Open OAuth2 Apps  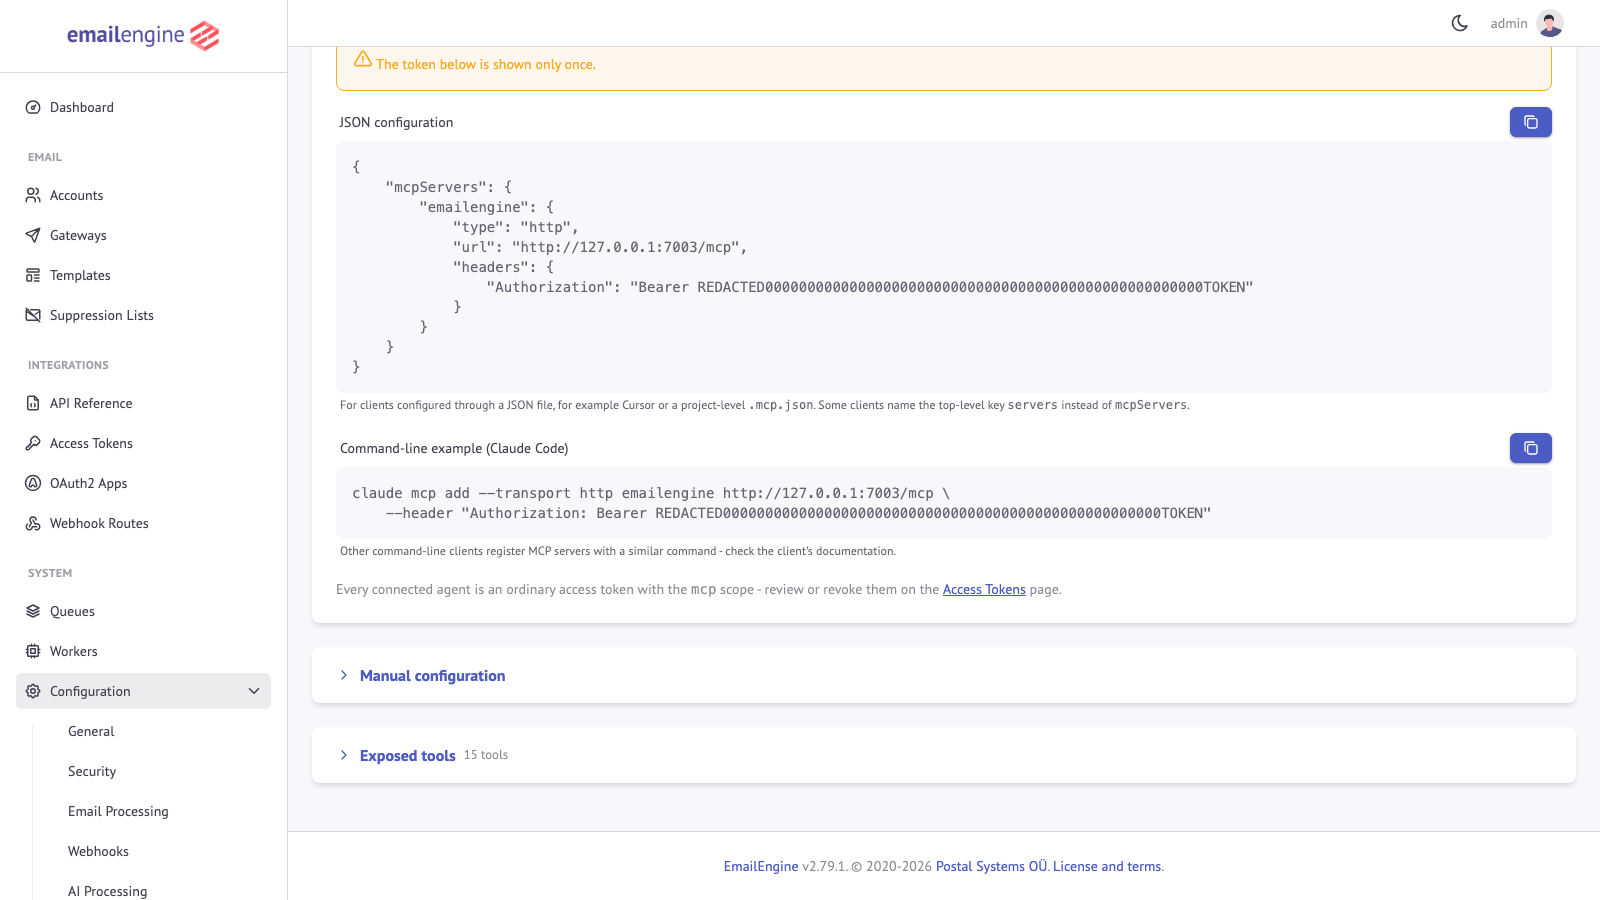(x=143, y=483)
